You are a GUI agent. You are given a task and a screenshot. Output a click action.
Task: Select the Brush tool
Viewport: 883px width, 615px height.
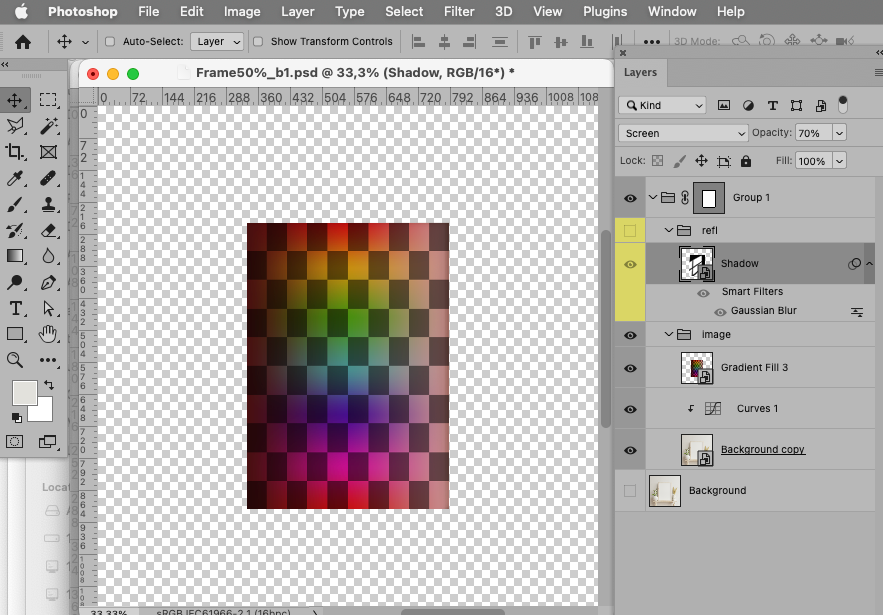click(13, 205)
